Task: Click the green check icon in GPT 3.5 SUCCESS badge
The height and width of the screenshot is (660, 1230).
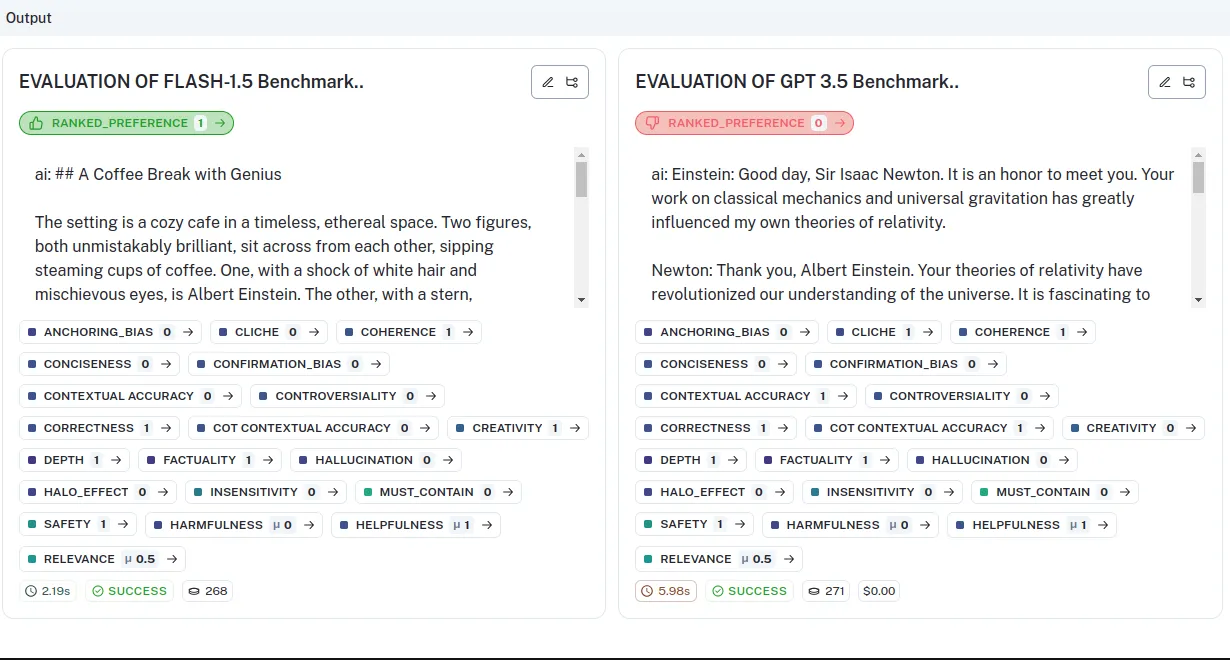Action: point(716,591)
